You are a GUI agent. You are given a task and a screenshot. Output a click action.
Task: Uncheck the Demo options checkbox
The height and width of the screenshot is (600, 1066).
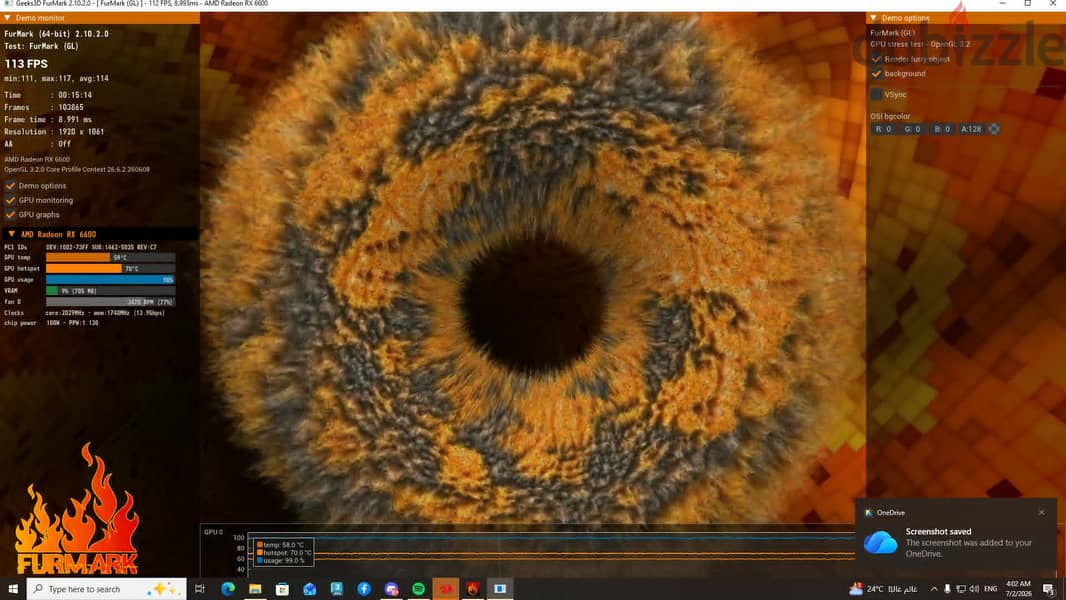coord(10,186)
